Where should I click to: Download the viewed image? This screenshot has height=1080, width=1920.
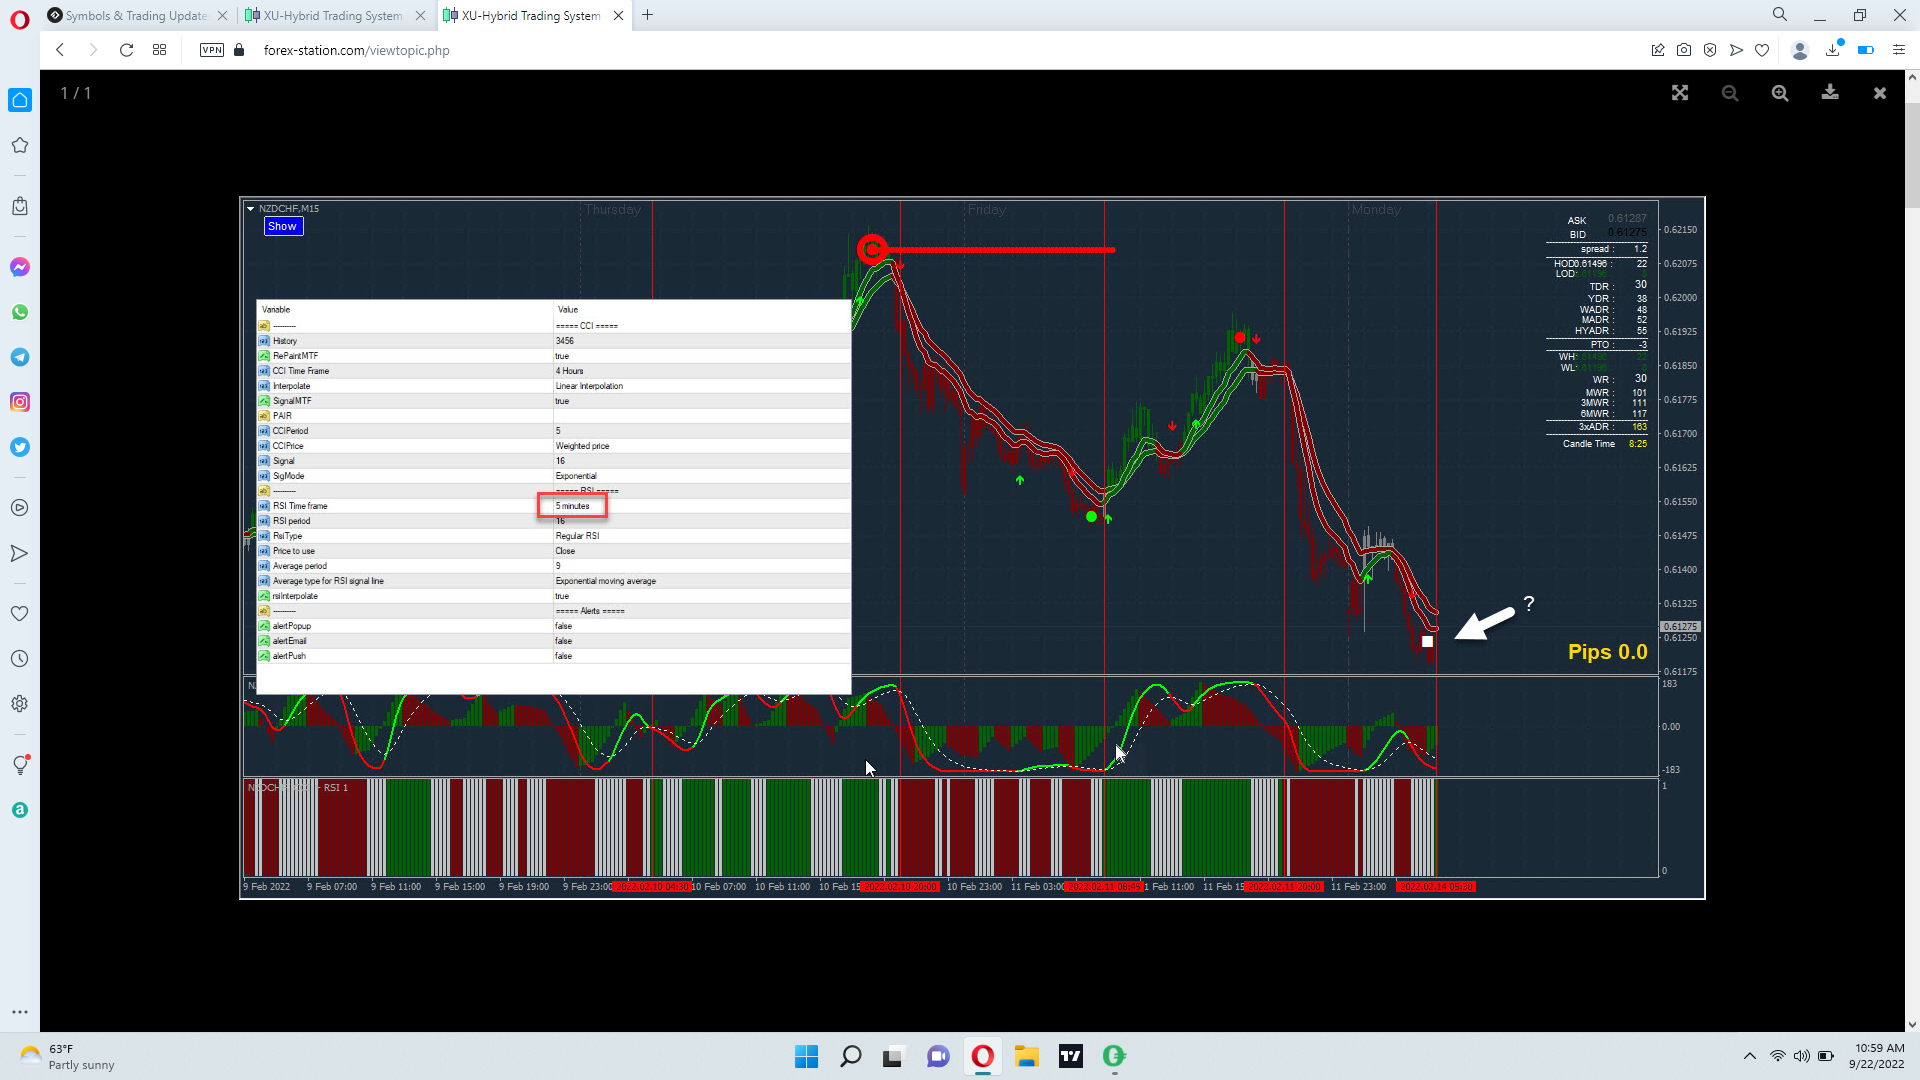click(x=1830, y=93)
